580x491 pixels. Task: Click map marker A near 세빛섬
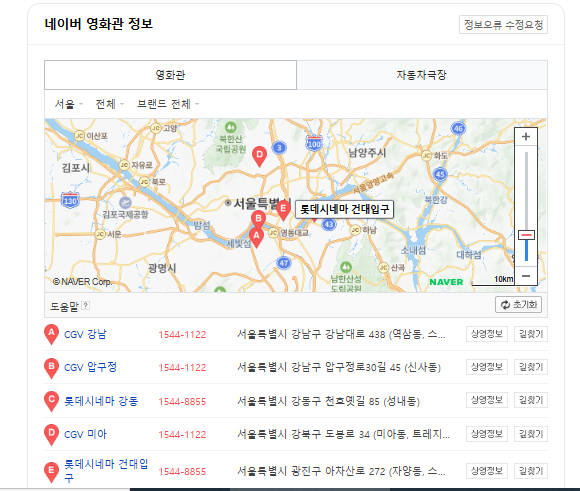pos(256,237)
